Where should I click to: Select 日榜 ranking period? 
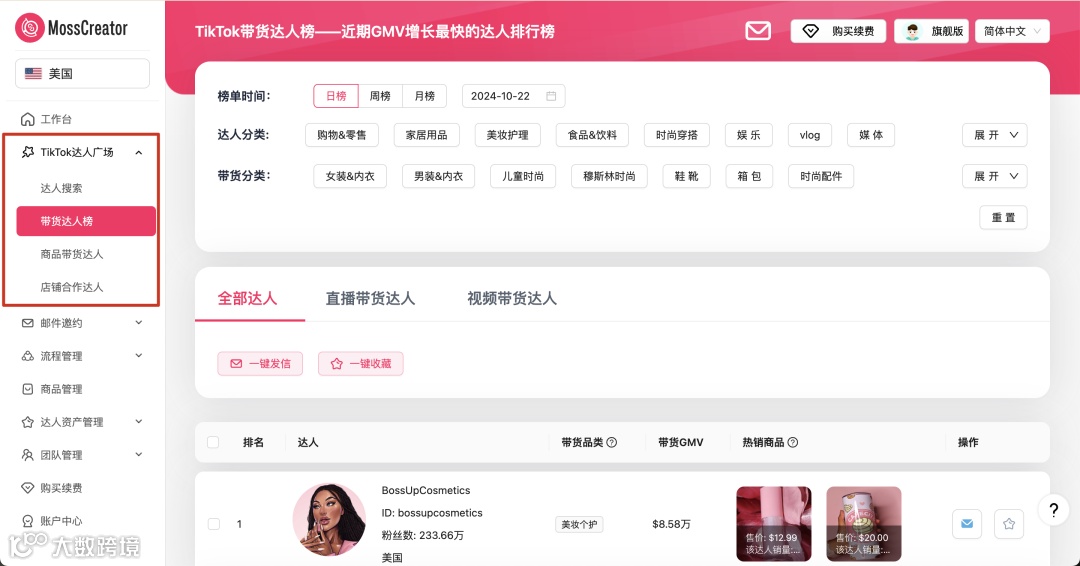click(x=336, y=96)
